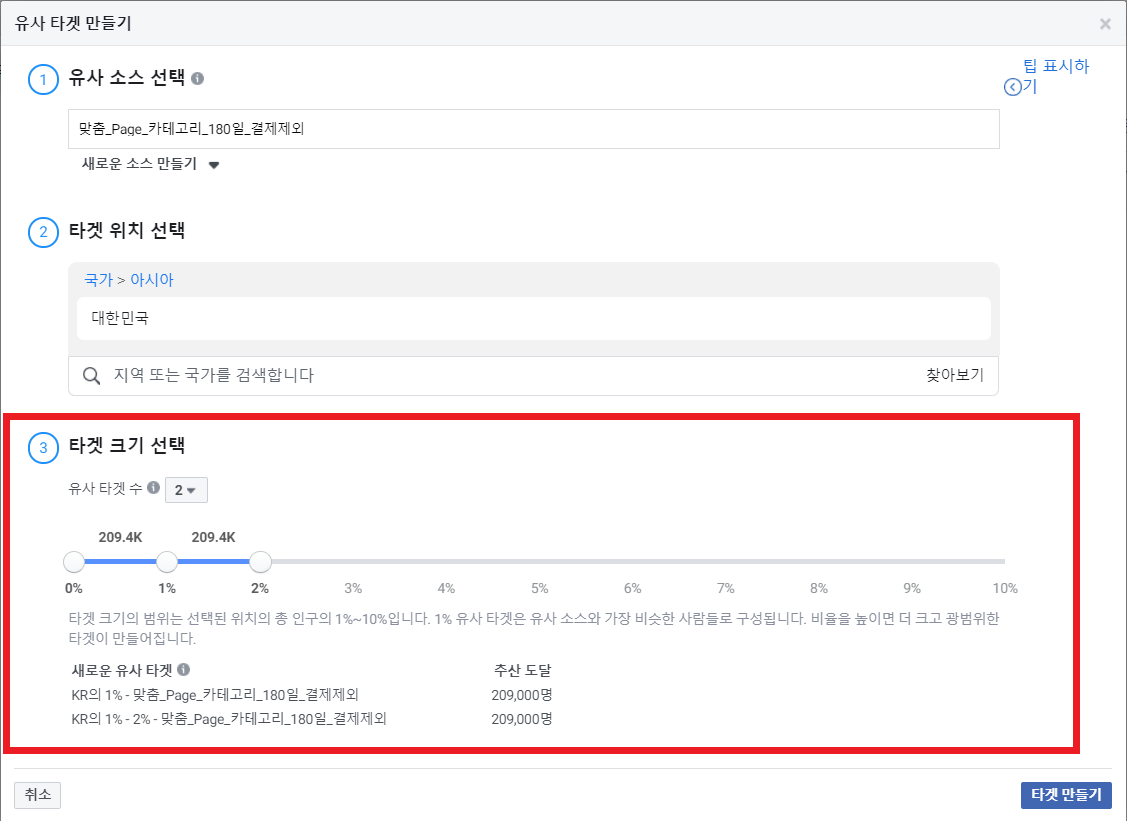
Task: Open 팁 표시하기 tips link
Action: click(1055, 76)
